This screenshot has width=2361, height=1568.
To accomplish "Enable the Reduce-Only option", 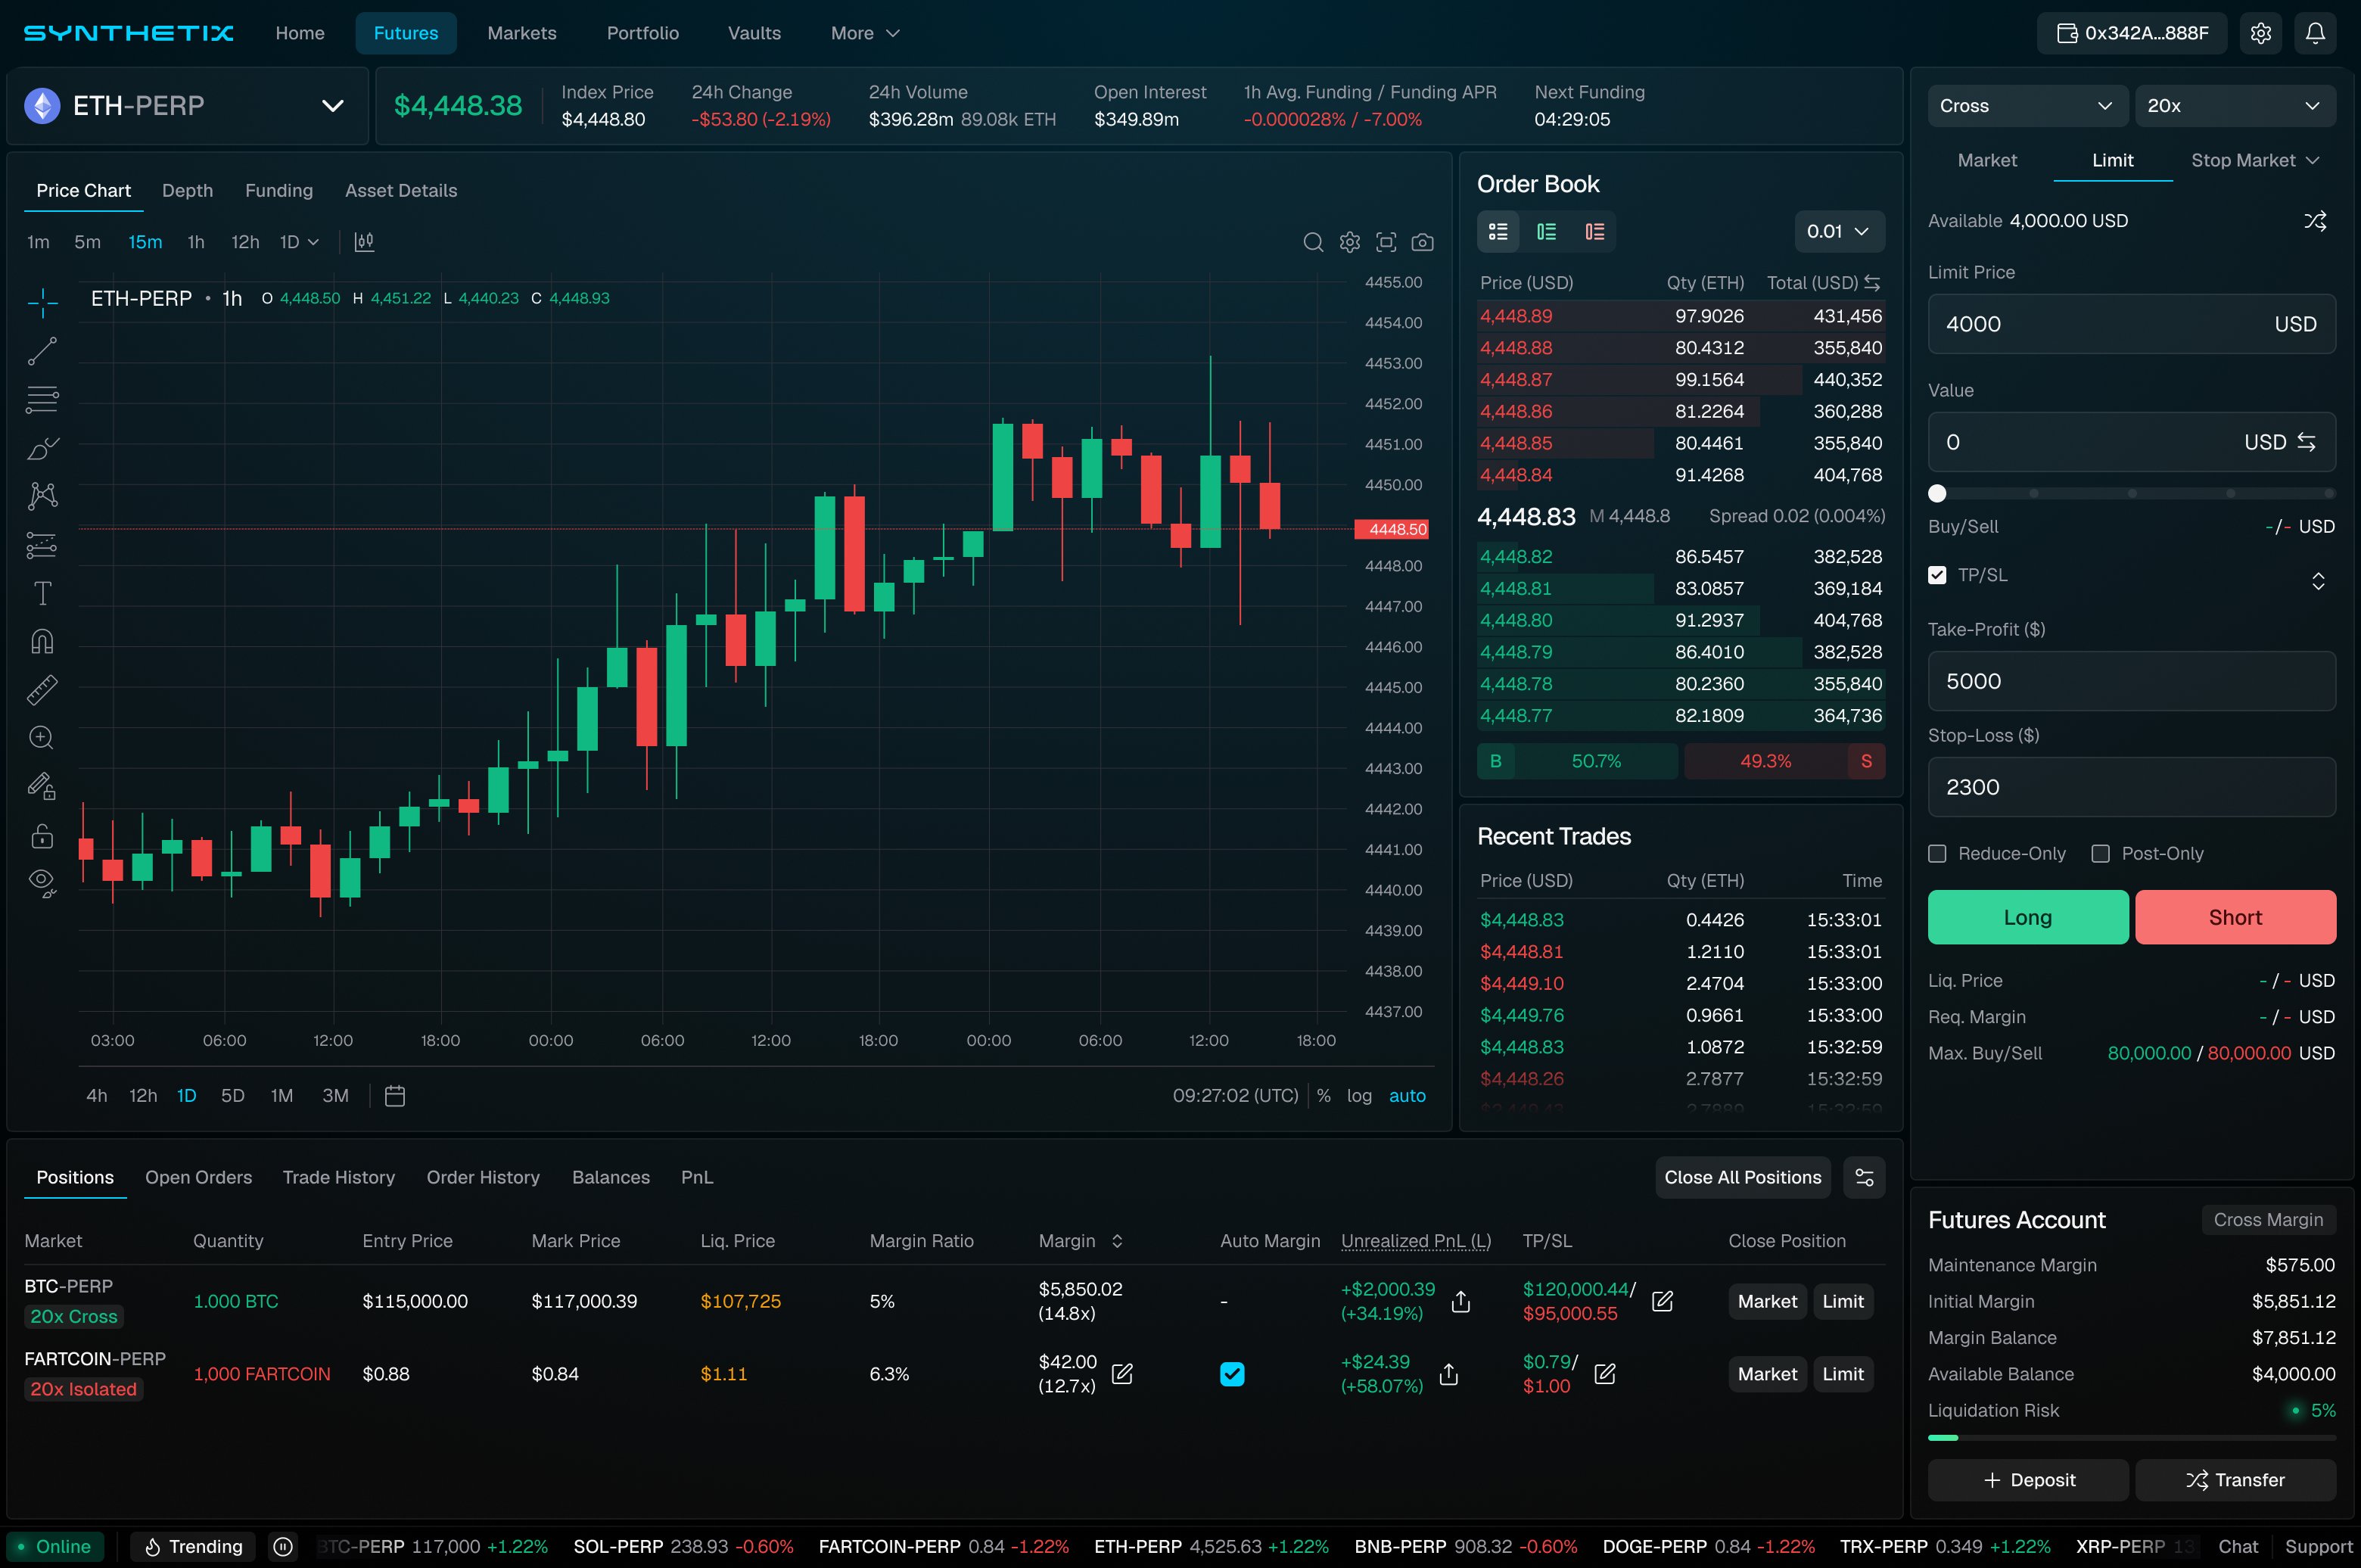I will tap(1938, 853).
